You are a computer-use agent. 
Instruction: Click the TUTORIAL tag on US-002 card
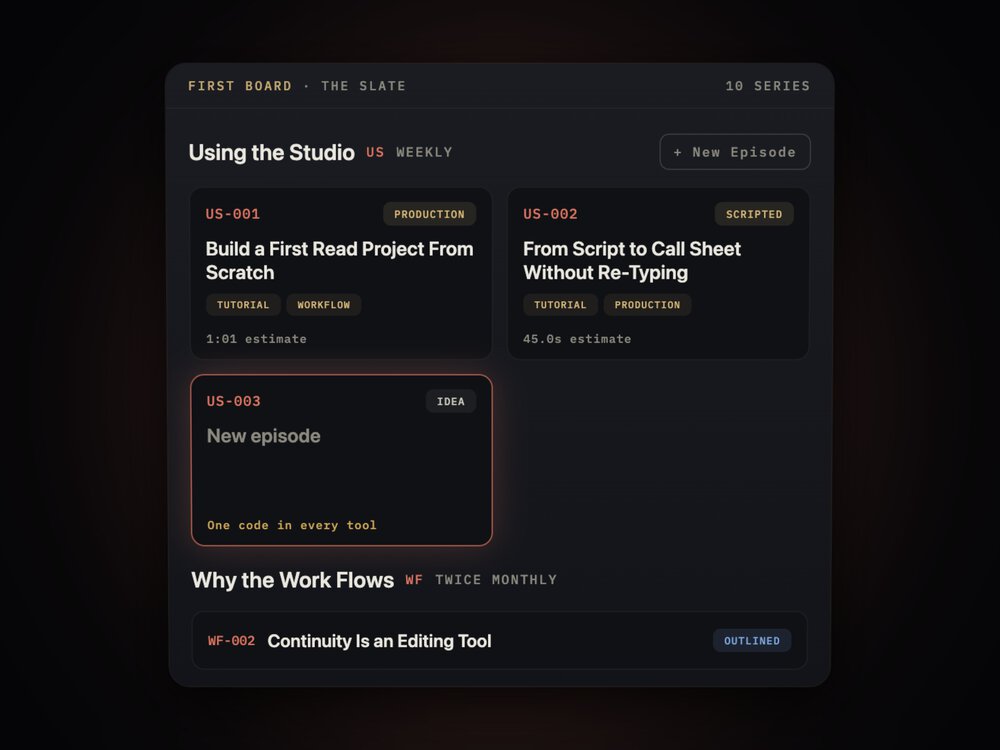point(560,305)
